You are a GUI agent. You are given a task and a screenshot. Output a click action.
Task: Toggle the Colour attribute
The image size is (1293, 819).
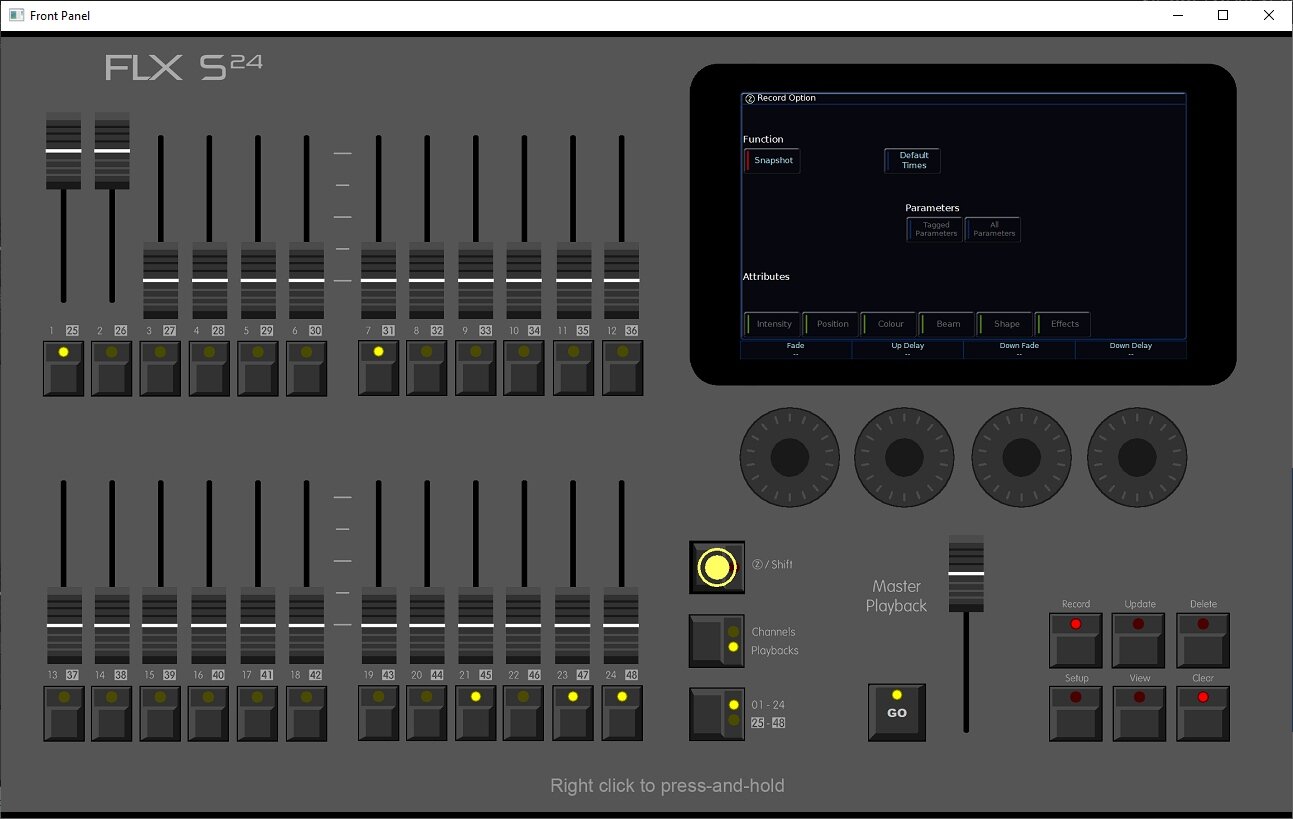click(888, 324)
